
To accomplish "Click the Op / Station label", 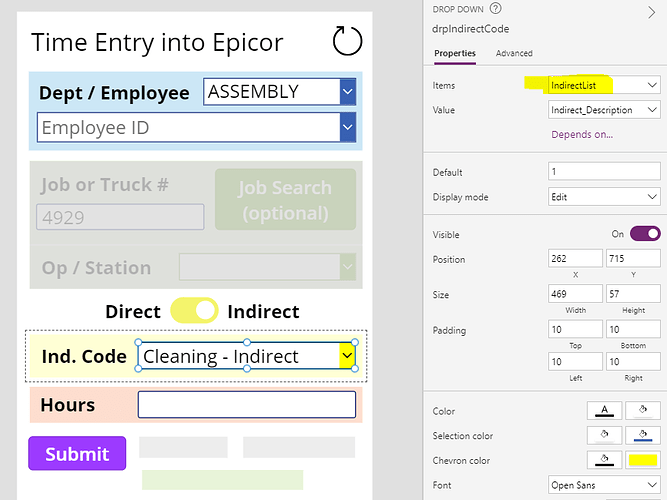I will 96,268.
